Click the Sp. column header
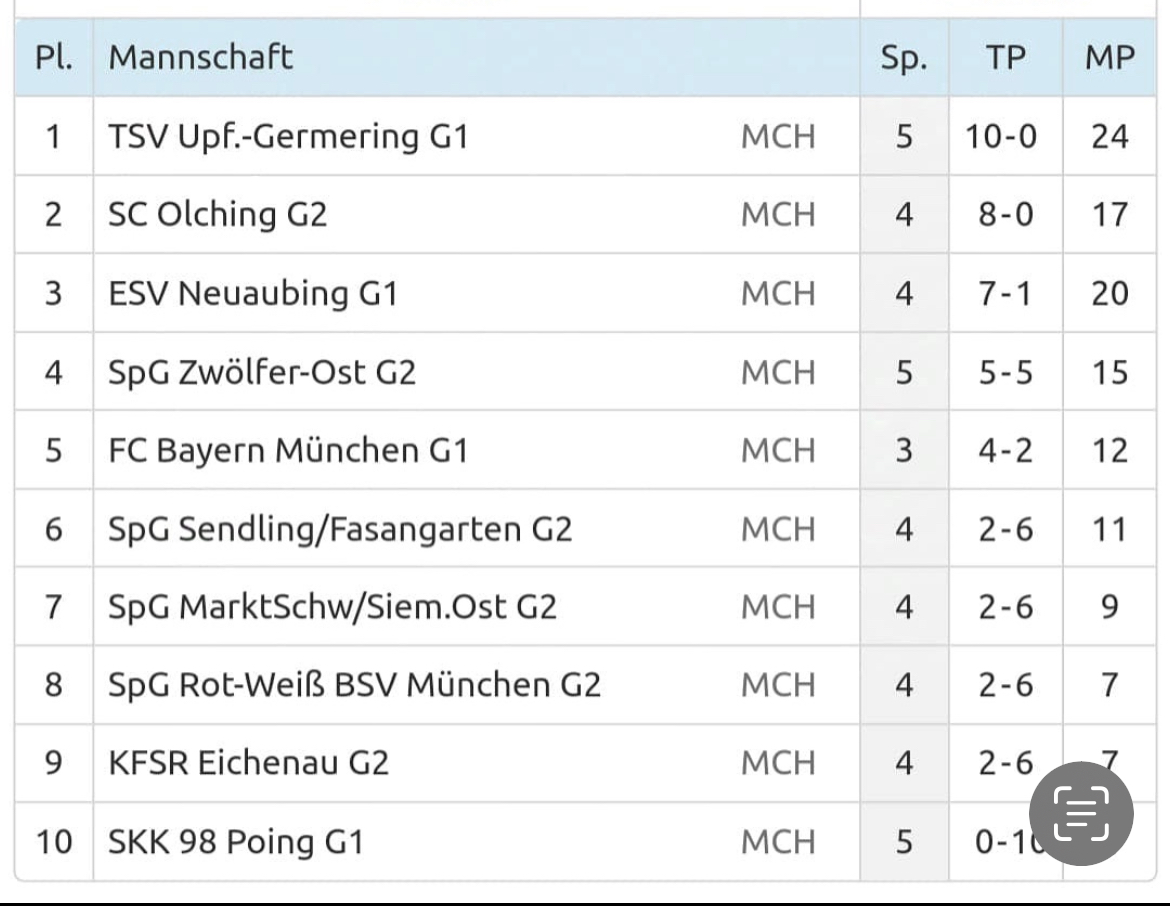 (x=904, y=57)
